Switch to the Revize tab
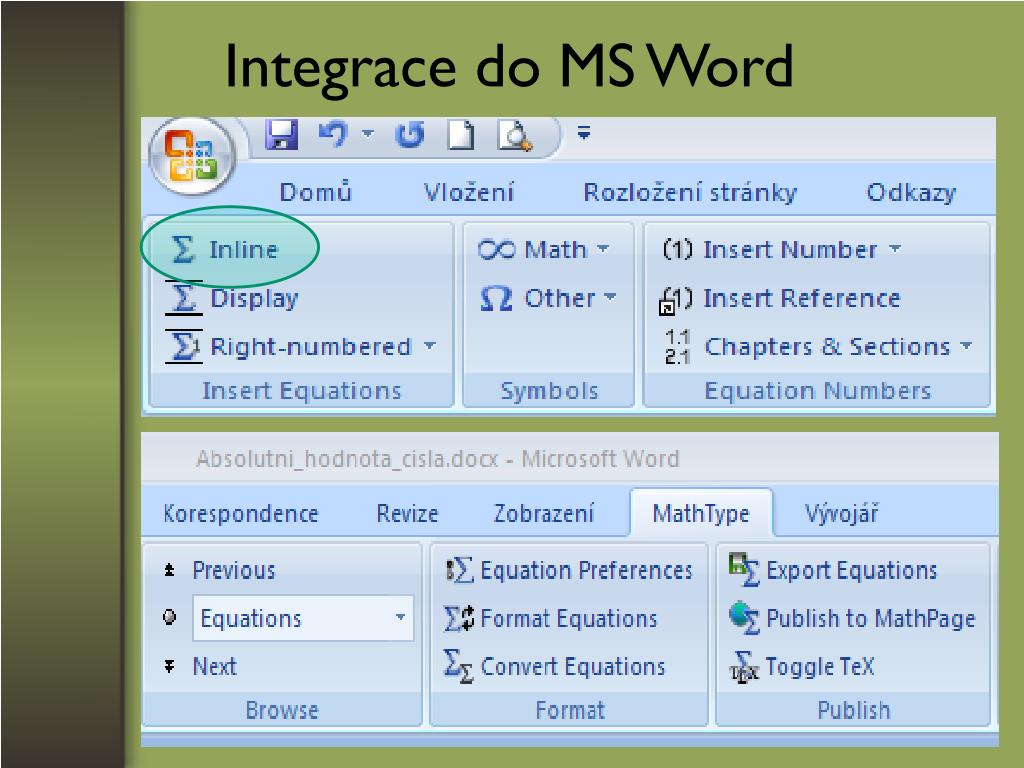Image resolution: width=1024 pixels, height=768 pixels. 408,514
